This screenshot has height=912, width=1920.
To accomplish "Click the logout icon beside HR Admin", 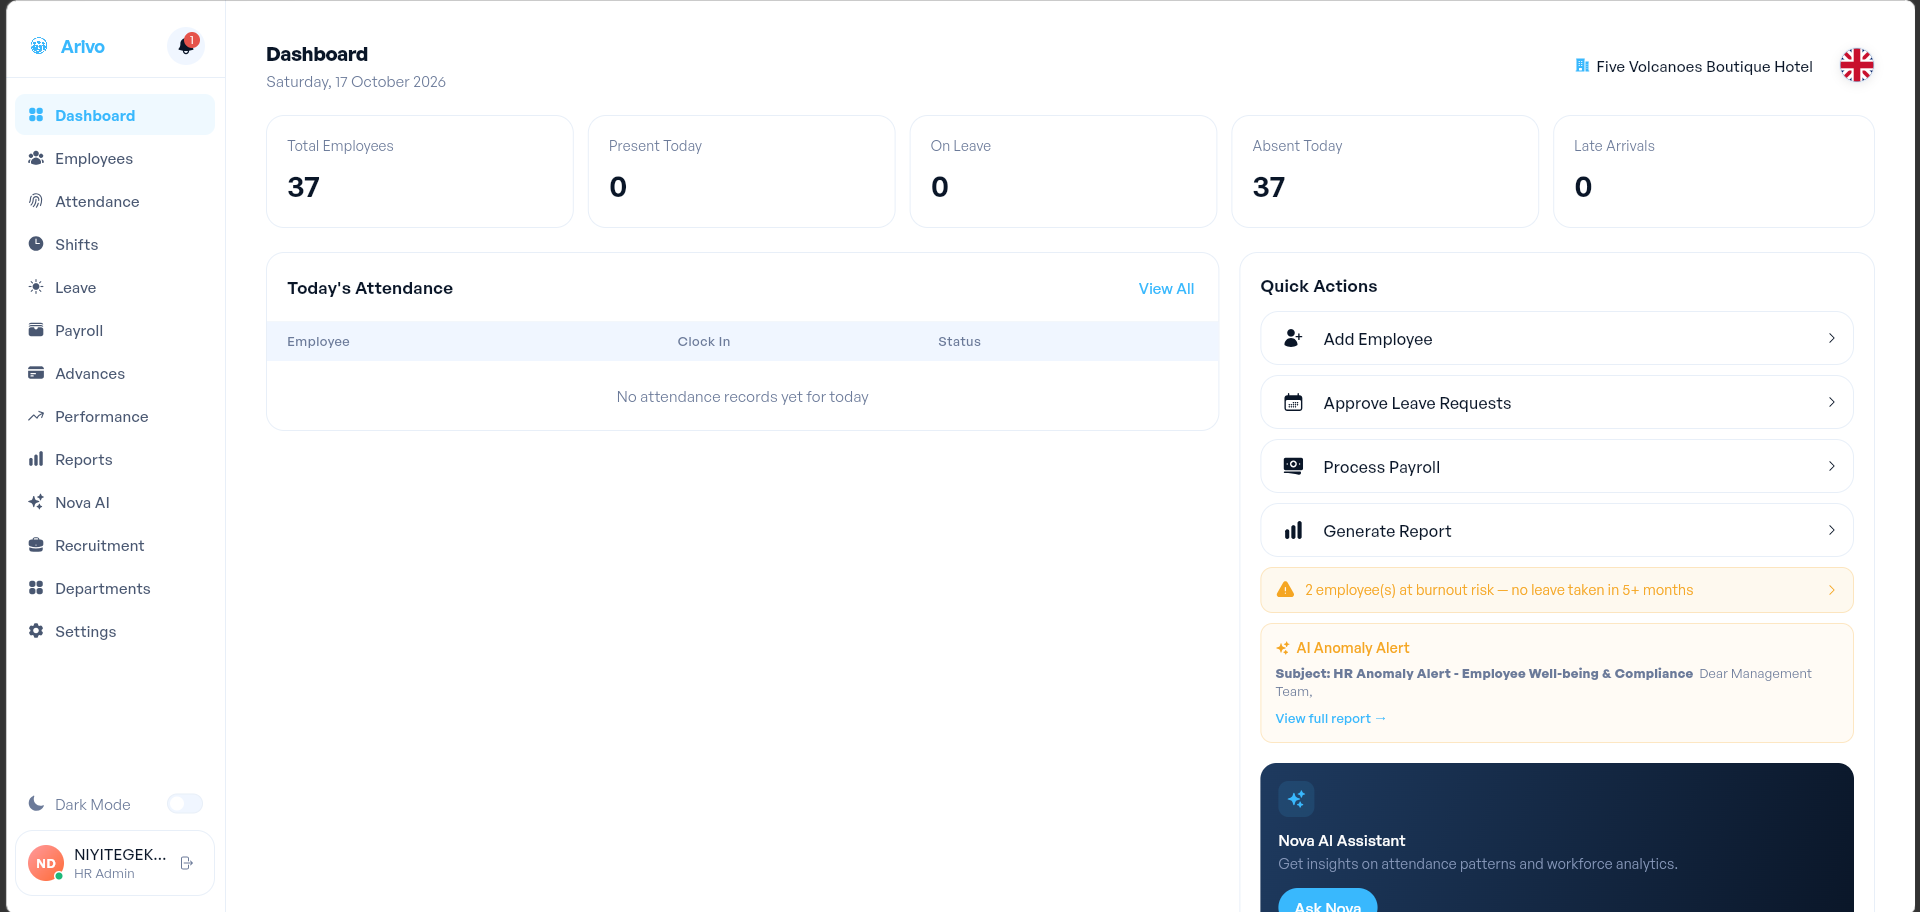I will tap(187, 863).
